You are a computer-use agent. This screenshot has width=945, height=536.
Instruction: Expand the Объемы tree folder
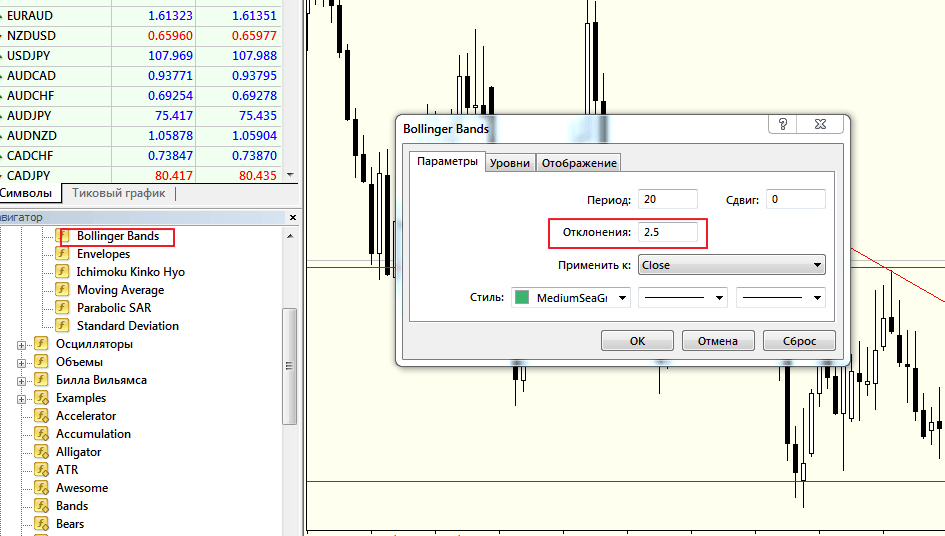tap(21, 362)
